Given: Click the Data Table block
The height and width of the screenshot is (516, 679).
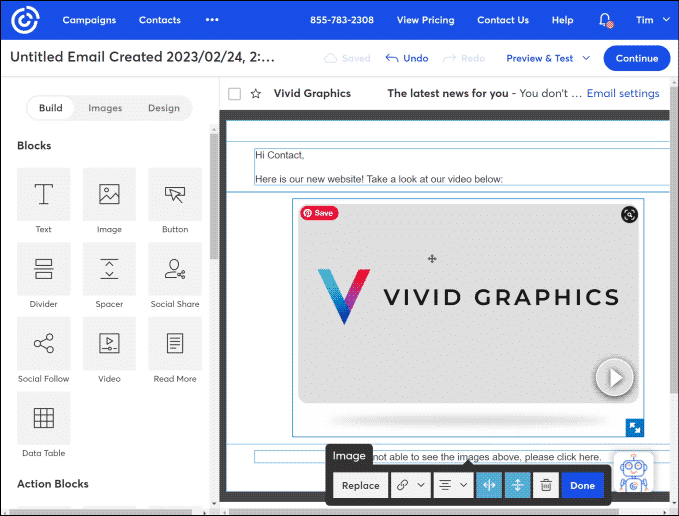Looking at the screenshot, I should coord(44,418).
